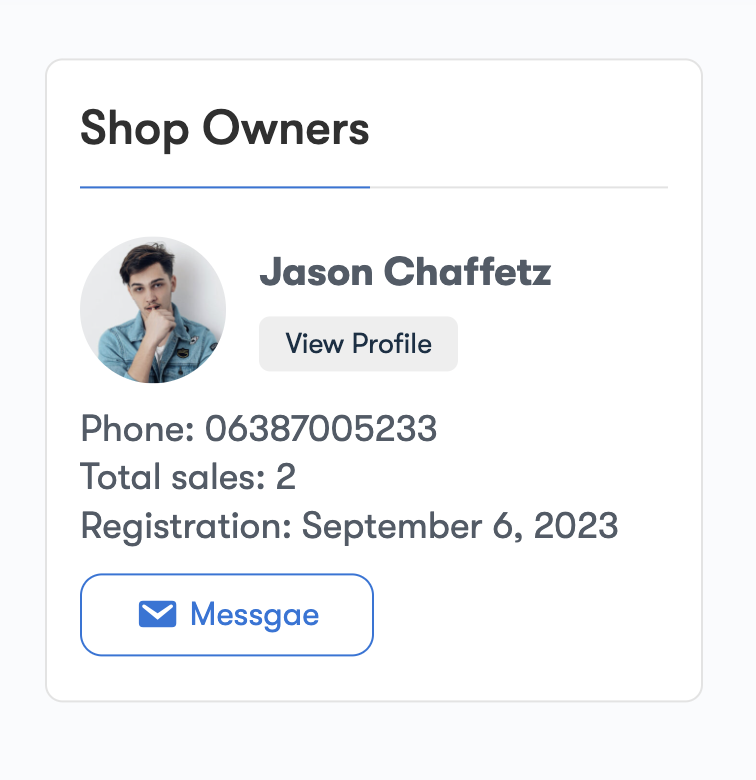Click the Messgae button label
The height and width of the screenshot is (780, 756).
[x=254, y=614]
